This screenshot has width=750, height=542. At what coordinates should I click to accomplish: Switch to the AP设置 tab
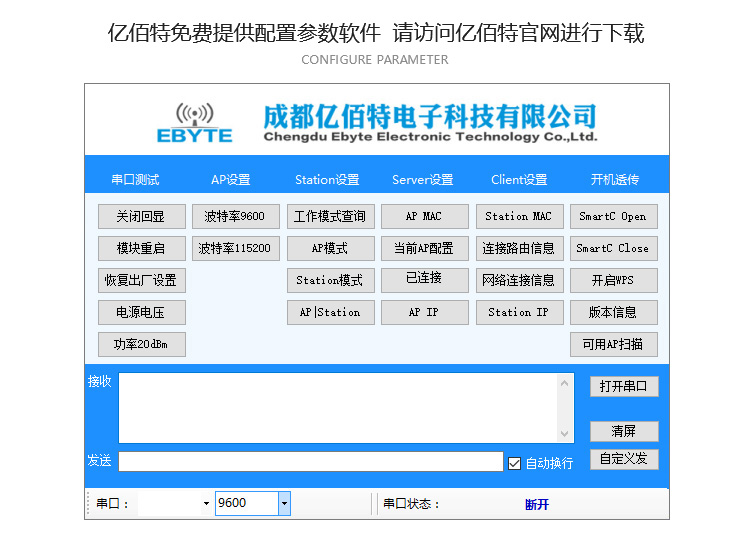click(x=231, y=180)
